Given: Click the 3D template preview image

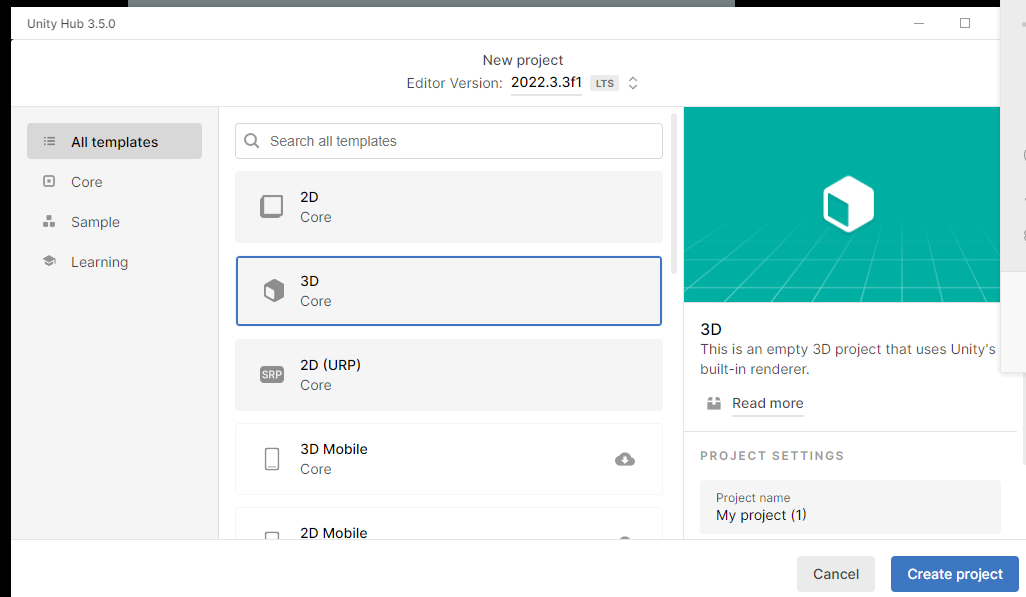Looking at the screenshot, I should point(841,204).
